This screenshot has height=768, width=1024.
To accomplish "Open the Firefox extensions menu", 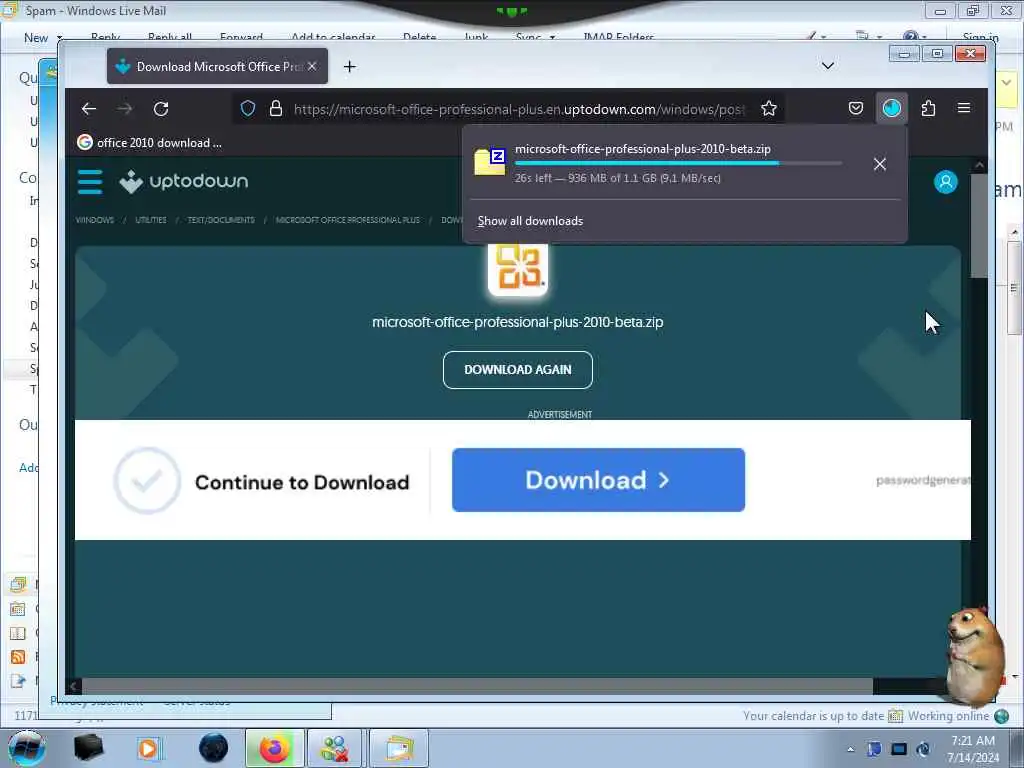I will (x=928, y=108).
